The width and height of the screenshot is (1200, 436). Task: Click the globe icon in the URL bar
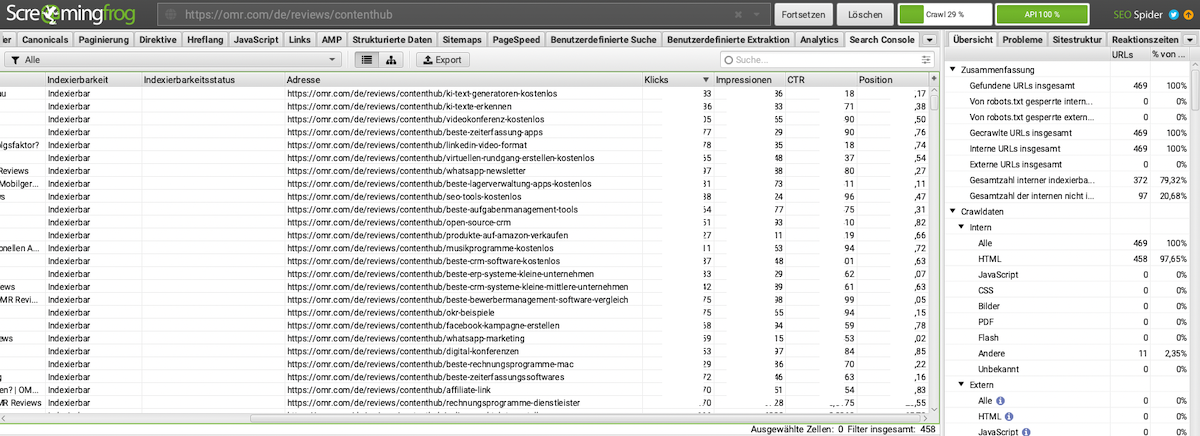click(x=171, y=15)
